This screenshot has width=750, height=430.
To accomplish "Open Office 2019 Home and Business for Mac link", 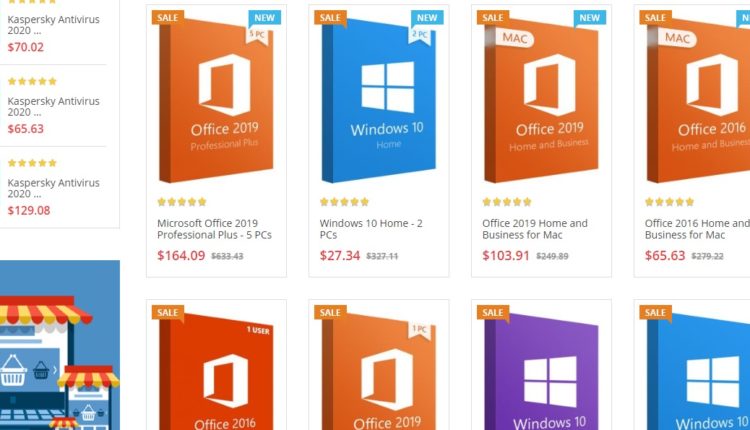I will tap(535, 229).
